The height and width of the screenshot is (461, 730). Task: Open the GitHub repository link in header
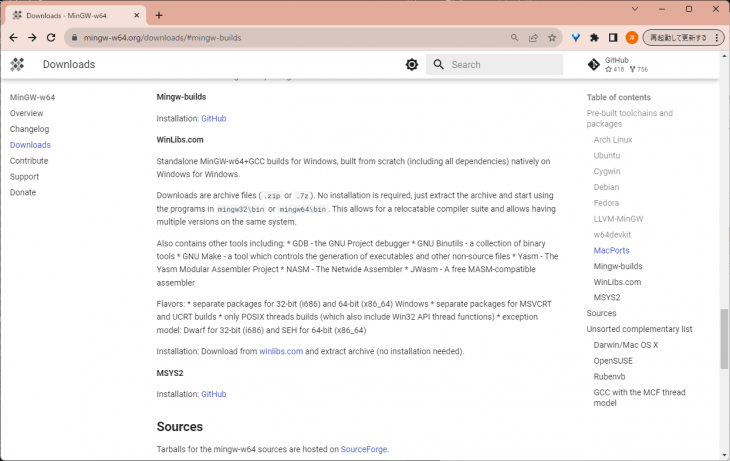pos(619,64)
